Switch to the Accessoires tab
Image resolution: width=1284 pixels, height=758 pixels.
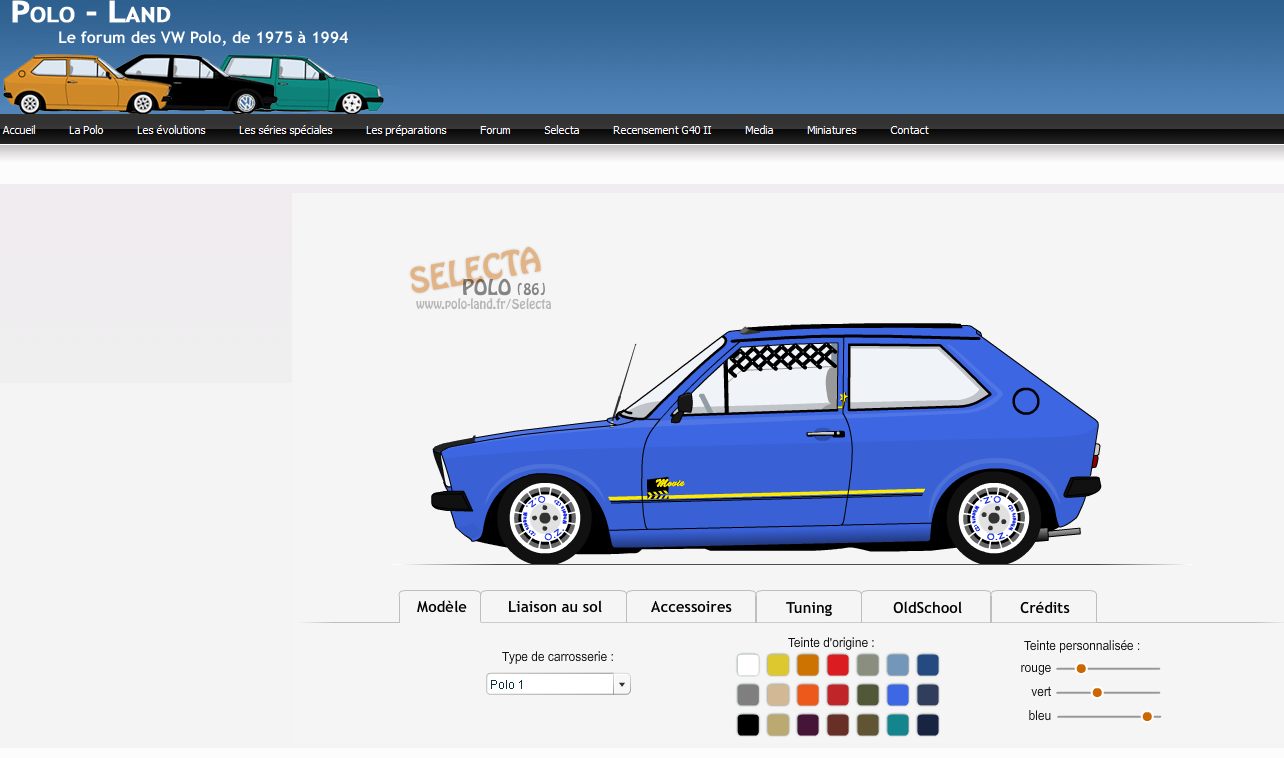click(691, 607)
